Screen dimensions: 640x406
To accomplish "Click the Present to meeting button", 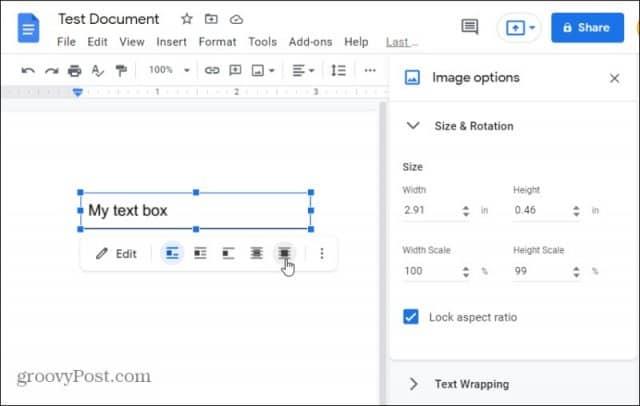I will 515,28.
